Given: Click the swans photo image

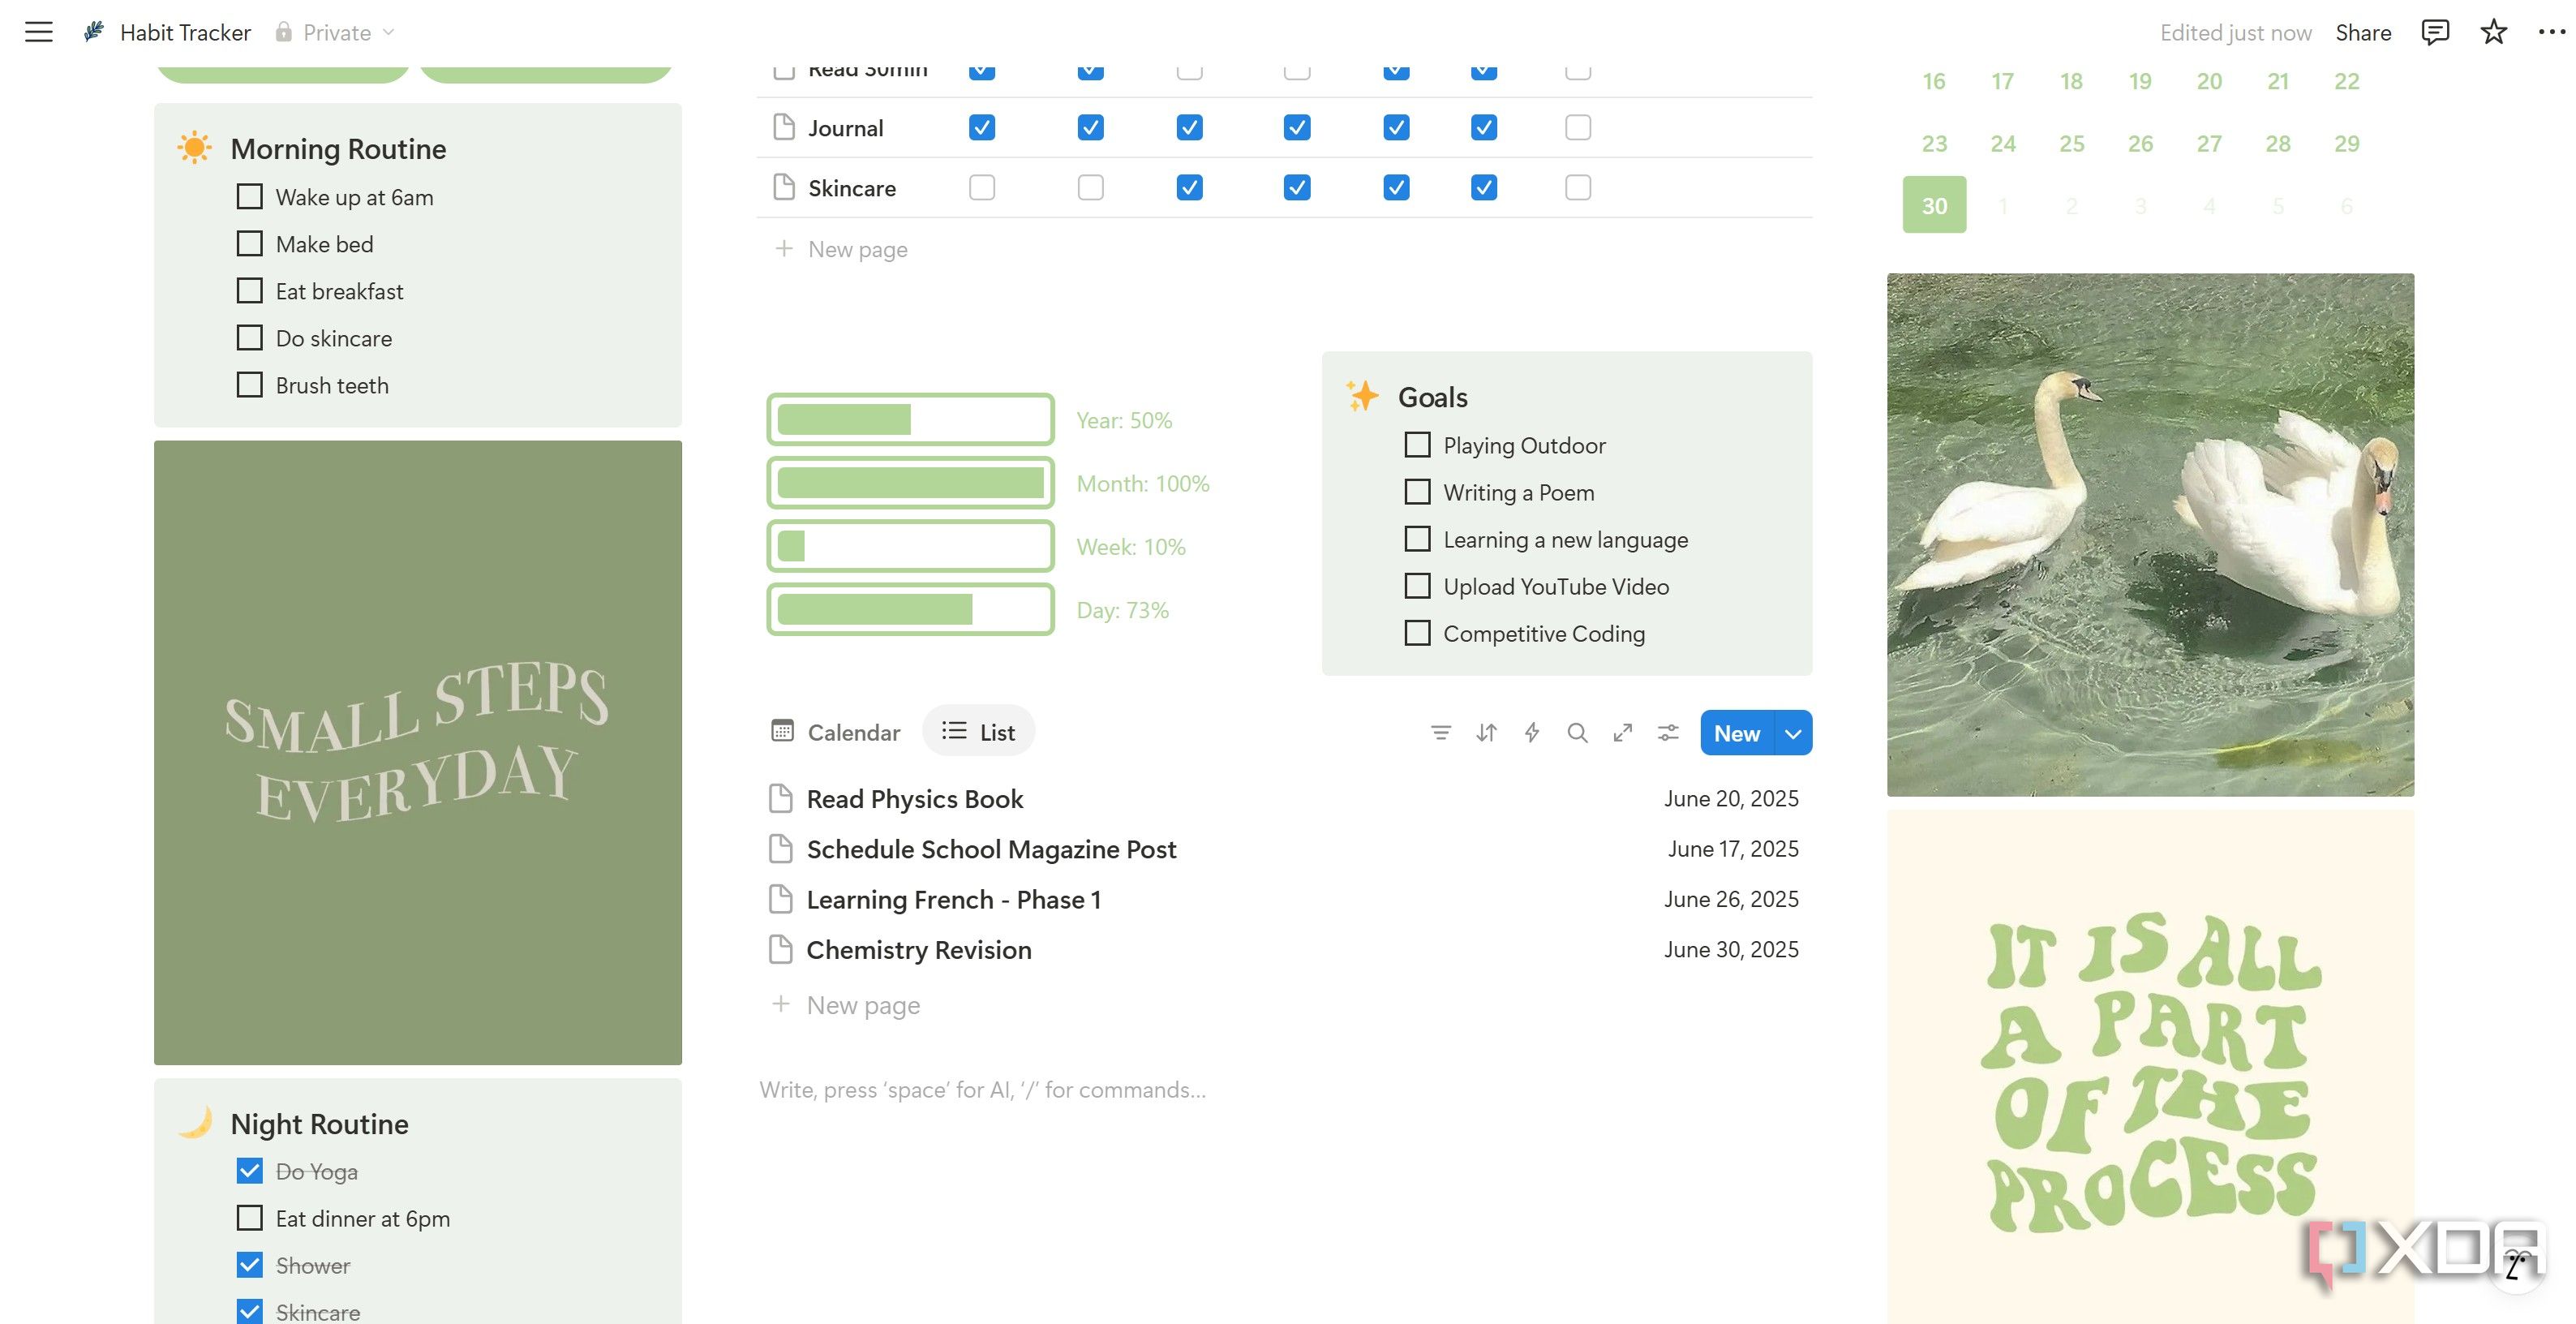Looking at the screenshot, I should (x=2150, y=535).
